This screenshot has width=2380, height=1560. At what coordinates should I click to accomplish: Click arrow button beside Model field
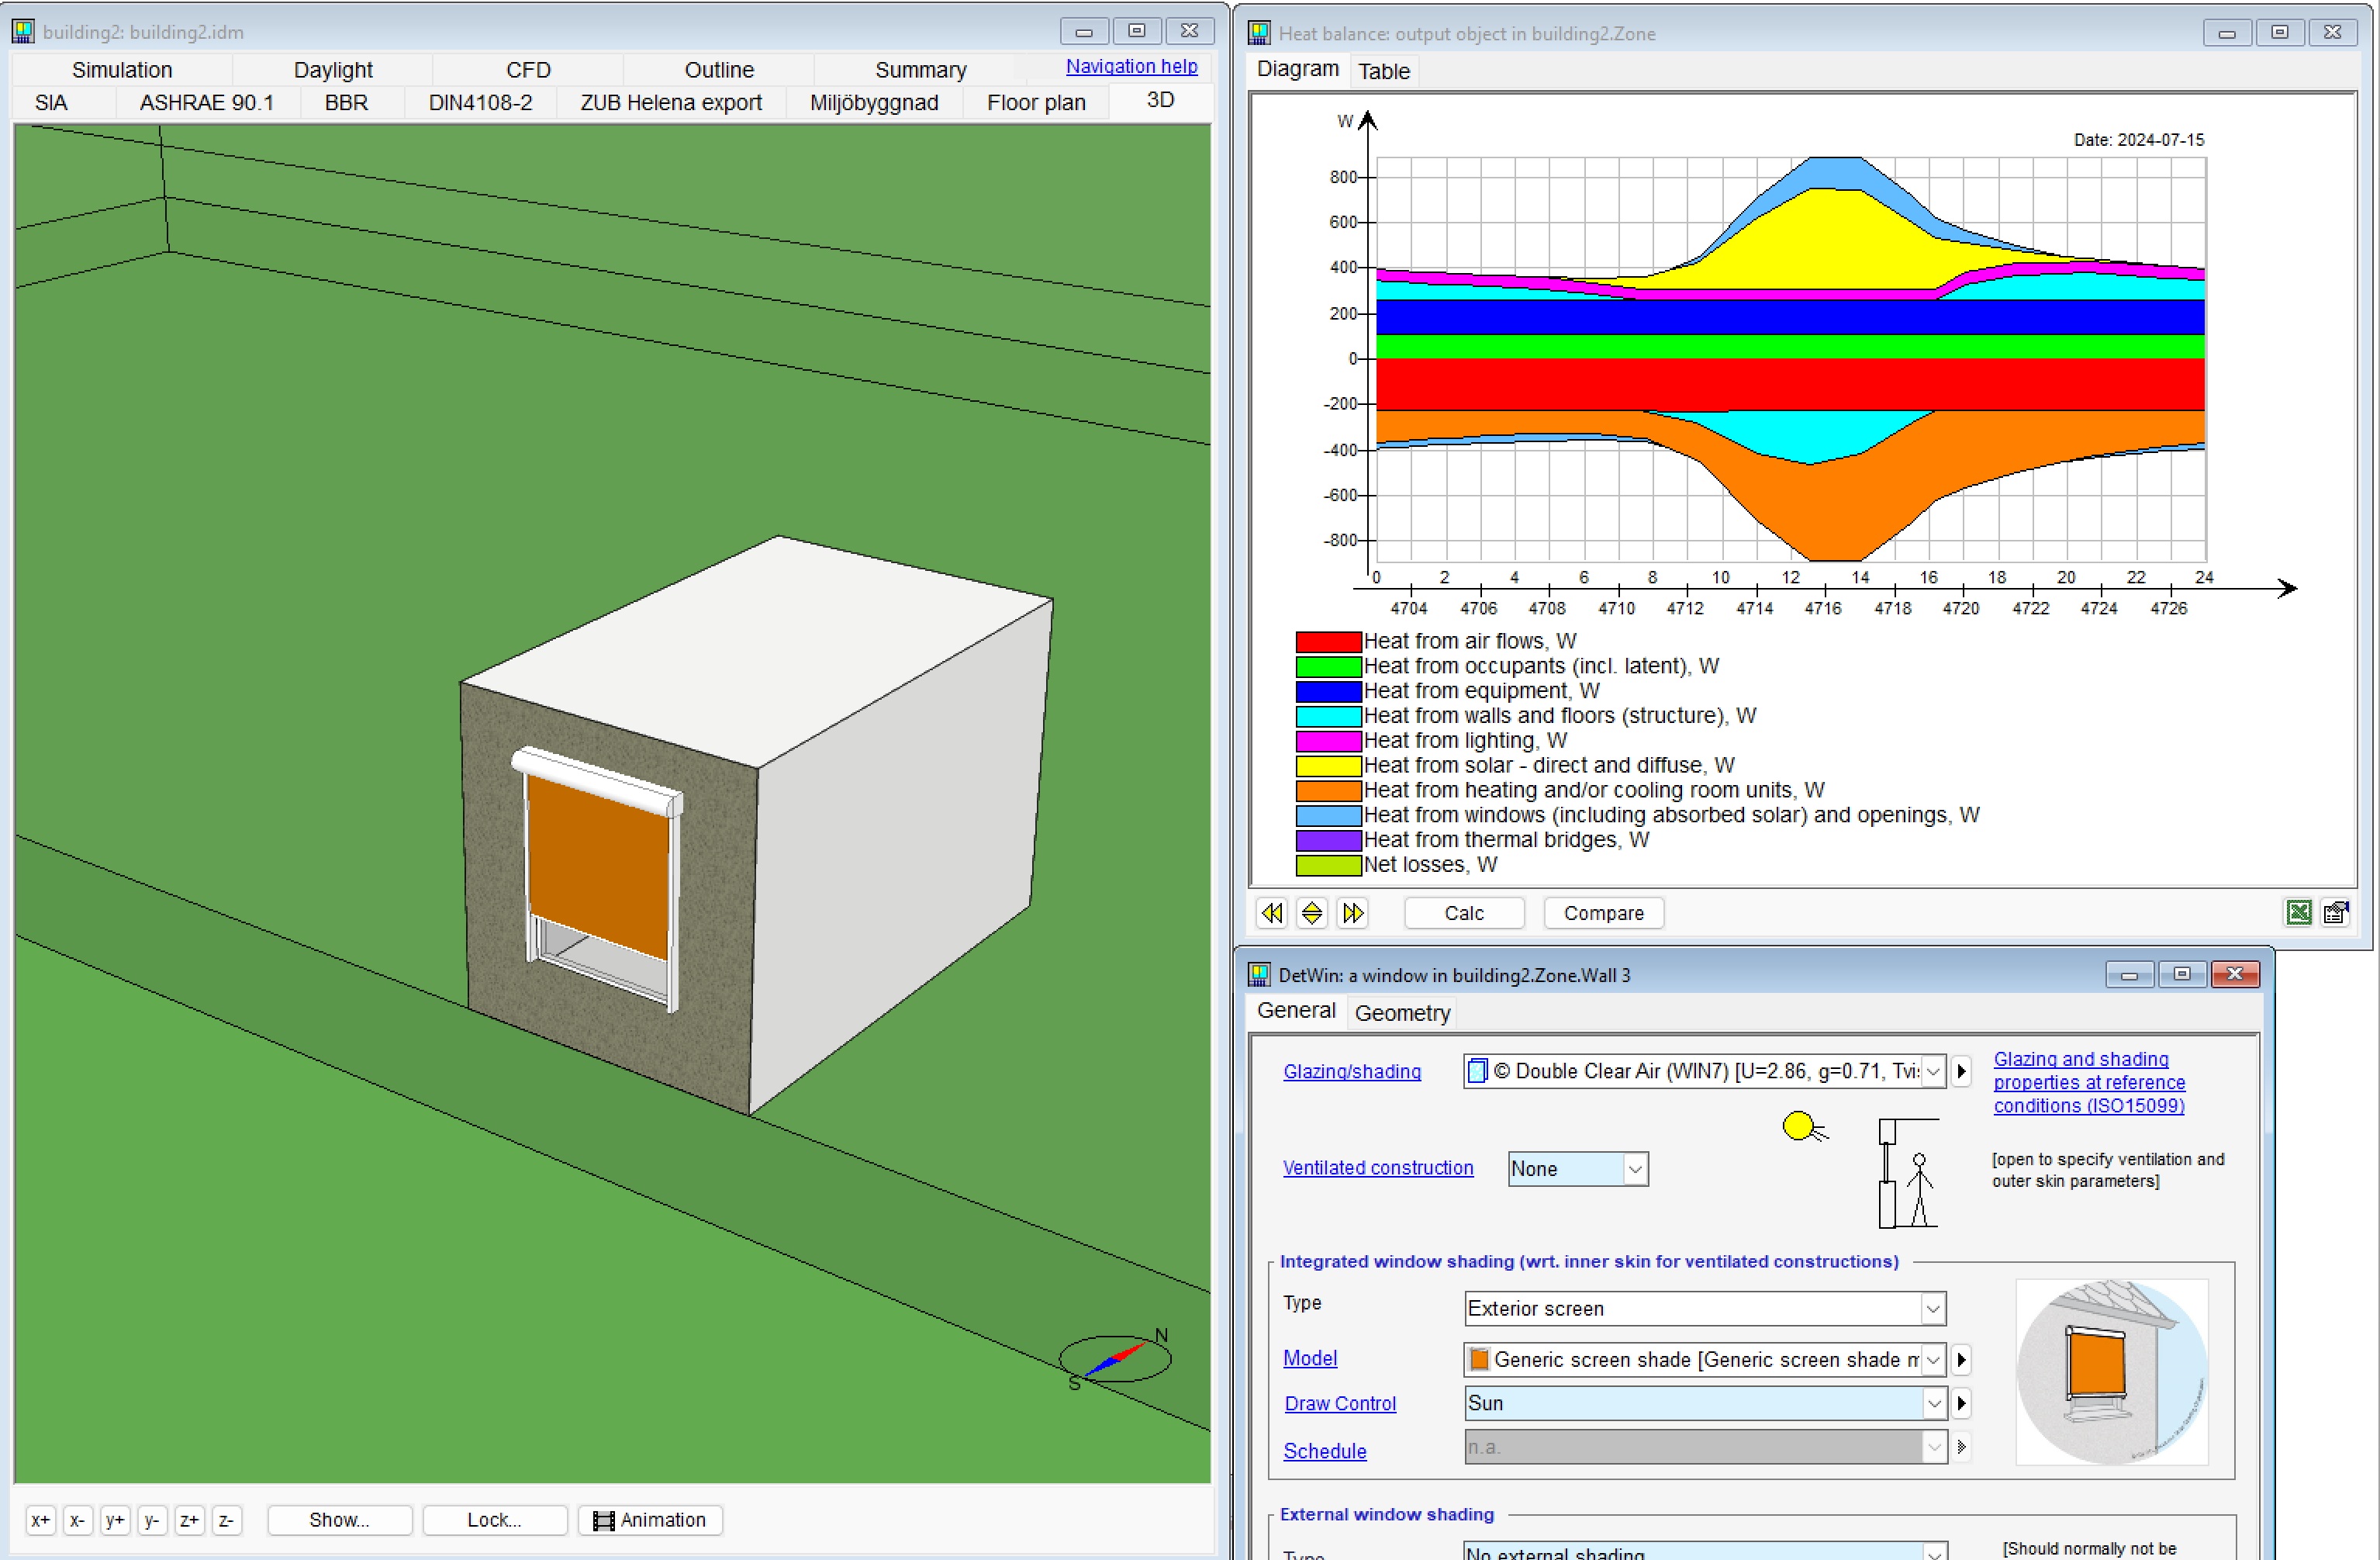click(1961, 1359)
